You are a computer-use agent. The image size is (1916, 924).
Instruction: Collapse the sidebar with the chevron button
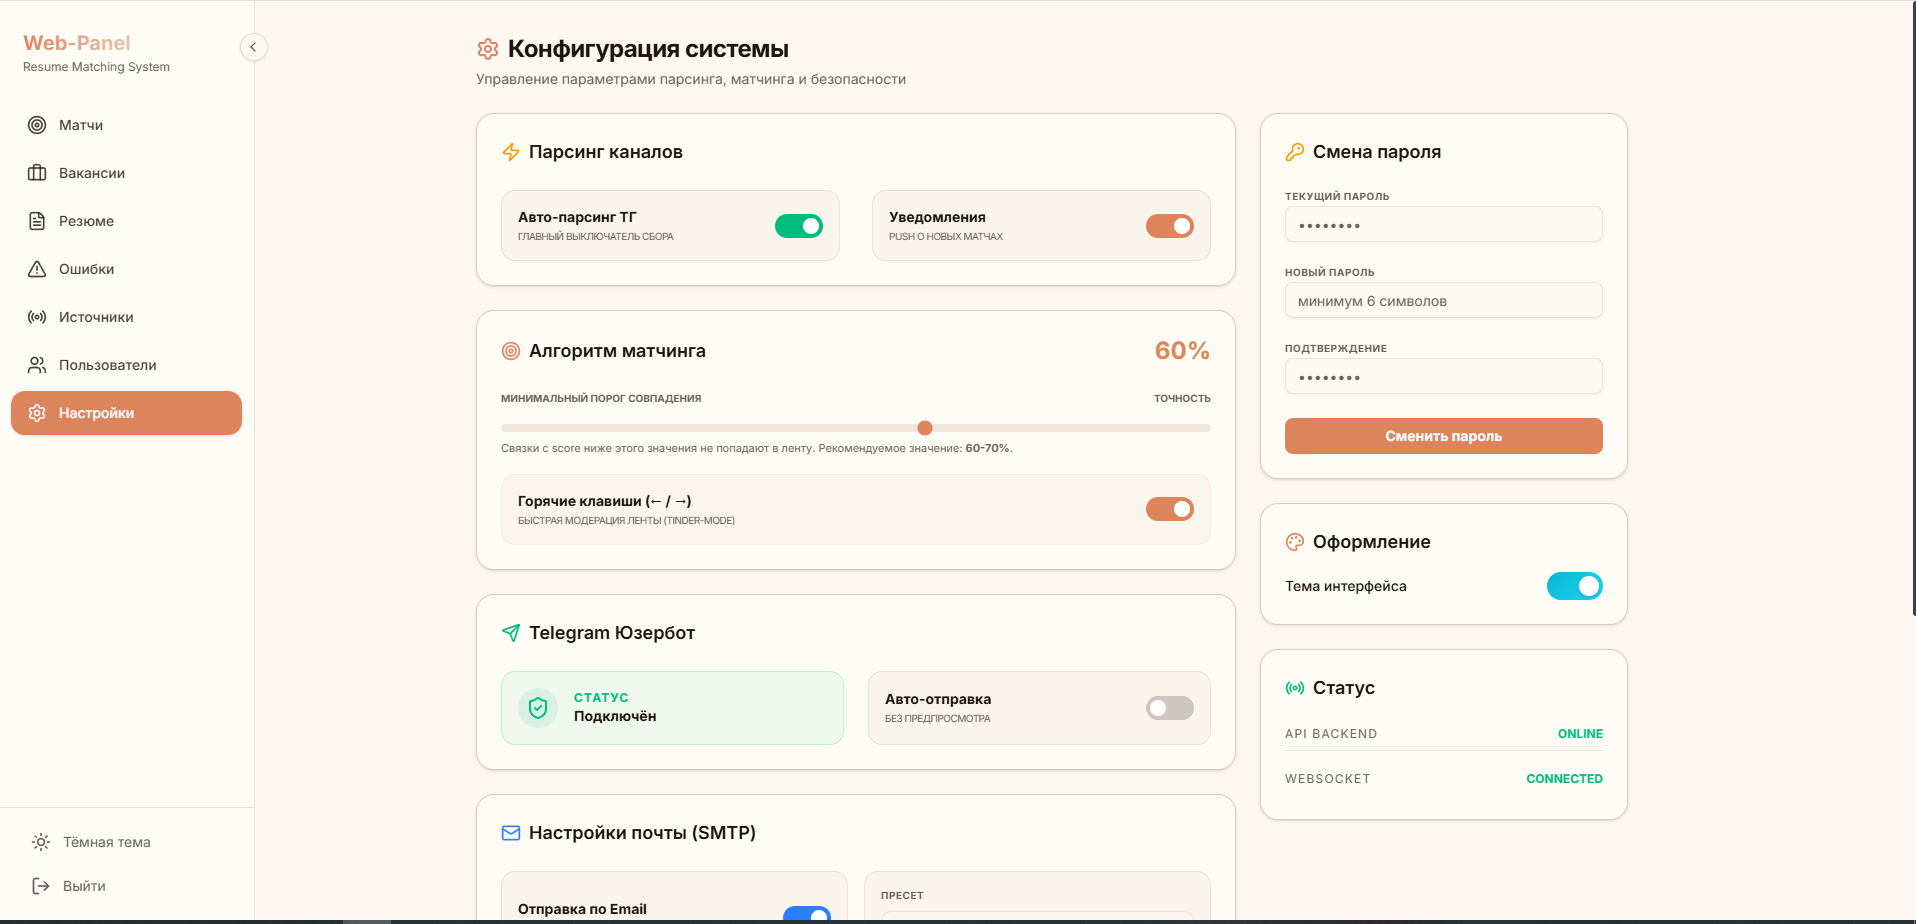[x=254, y=47]
